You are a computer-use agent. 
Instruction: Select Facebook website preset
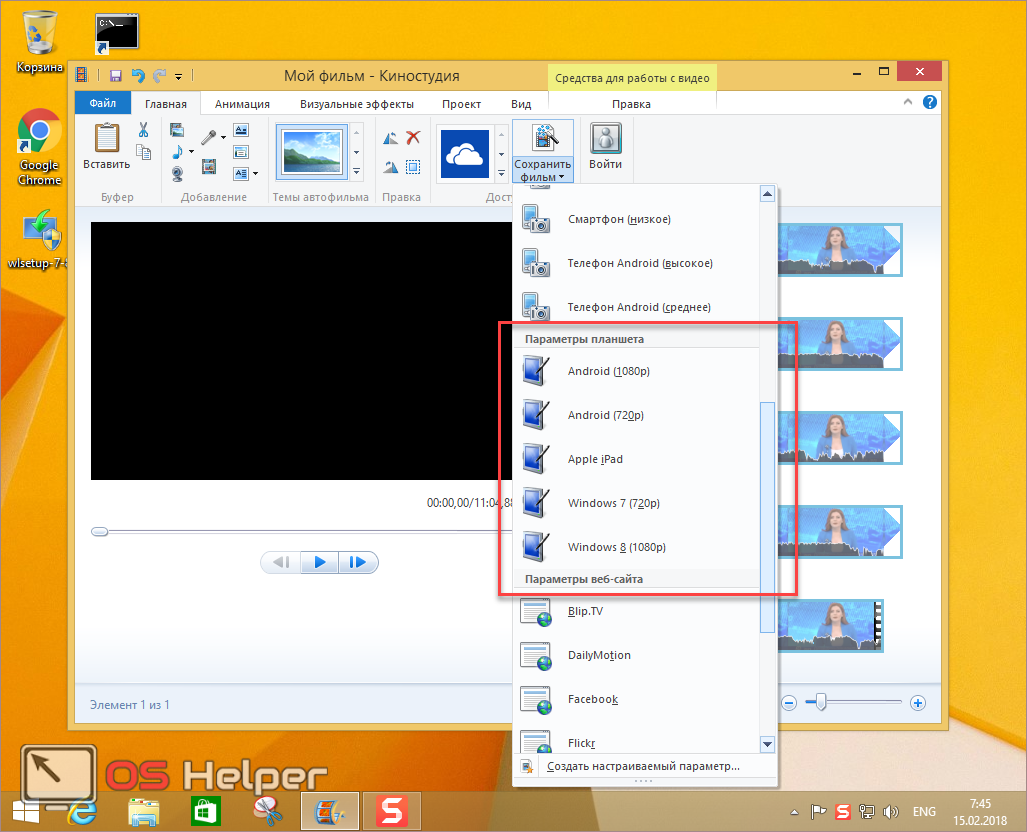click(592, 699)
